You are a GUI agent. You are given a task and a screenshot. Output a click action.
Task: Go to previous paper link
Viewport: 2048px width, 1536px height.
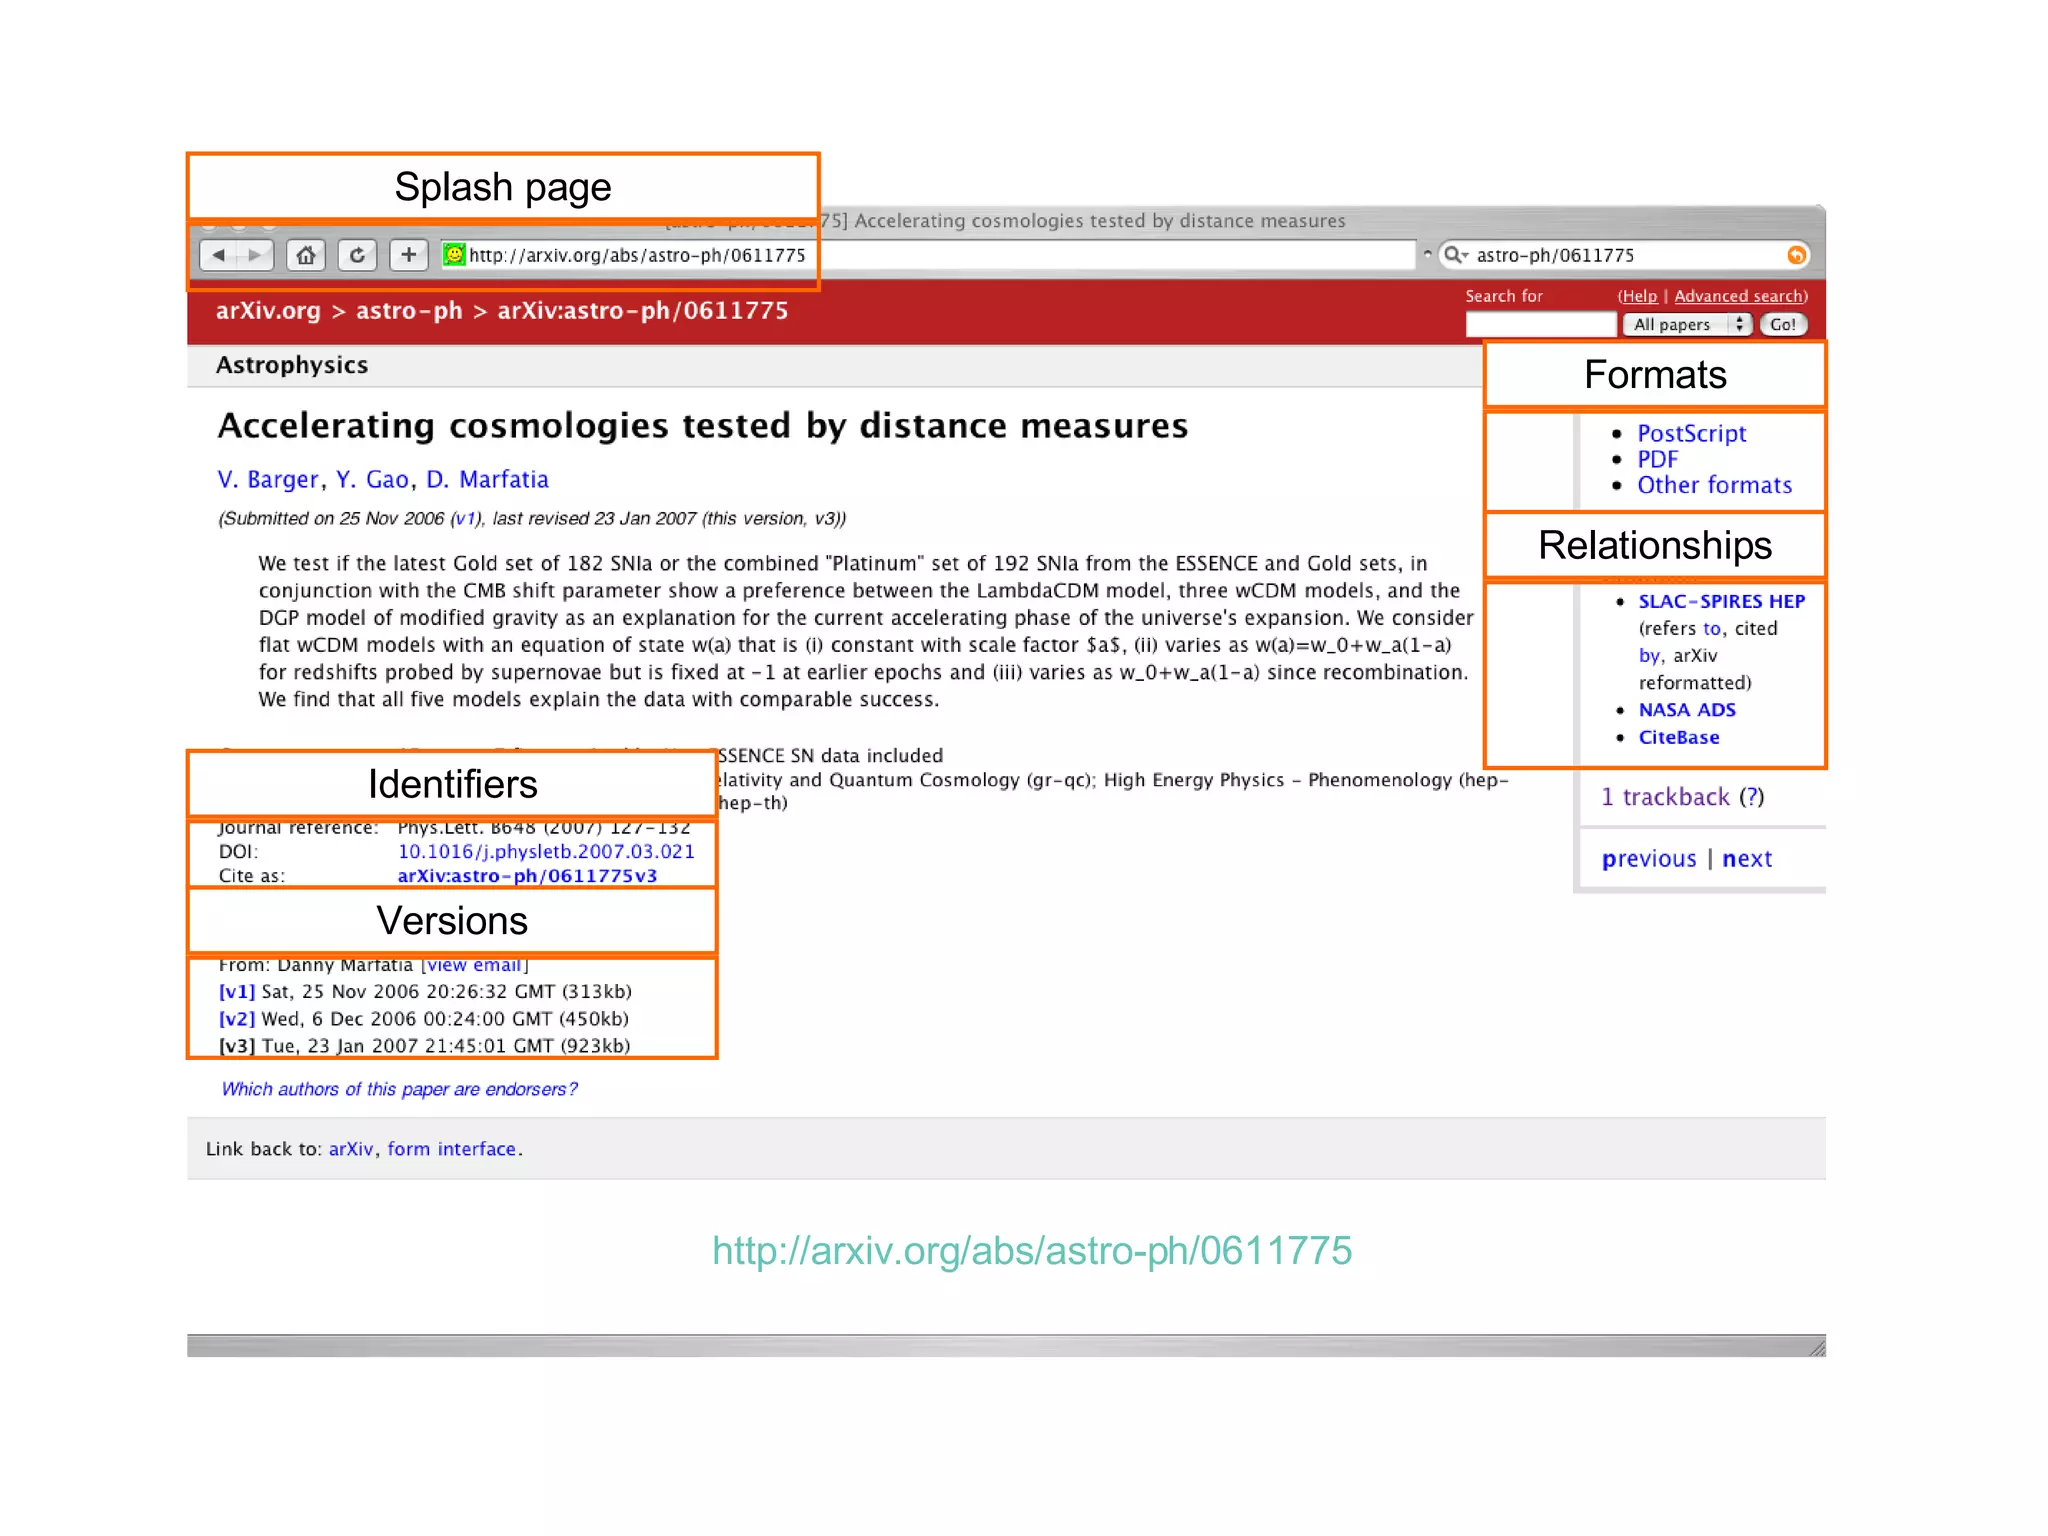tap(1649, 859)
